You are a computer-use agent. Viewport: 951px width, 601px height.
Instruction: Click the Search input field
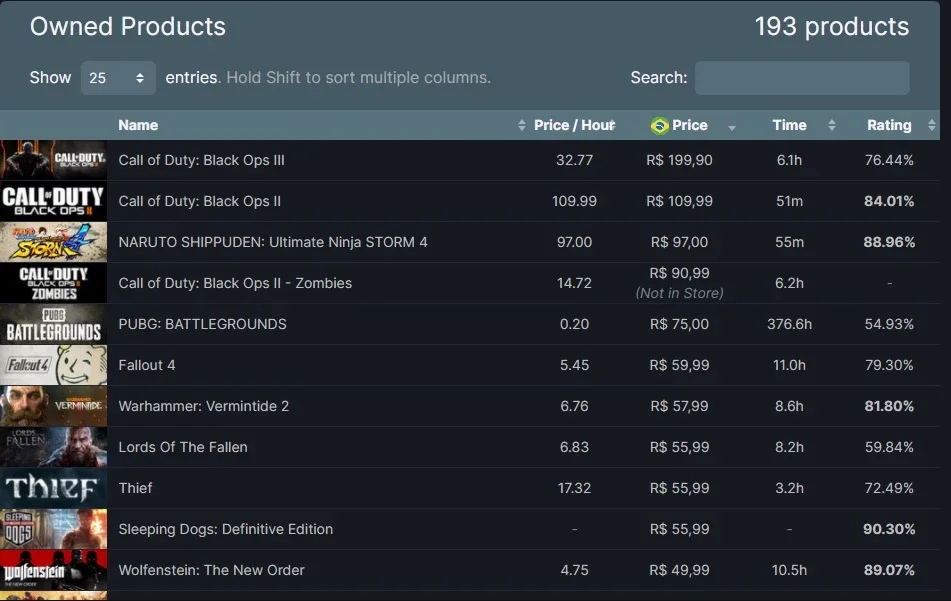(802, 78)
